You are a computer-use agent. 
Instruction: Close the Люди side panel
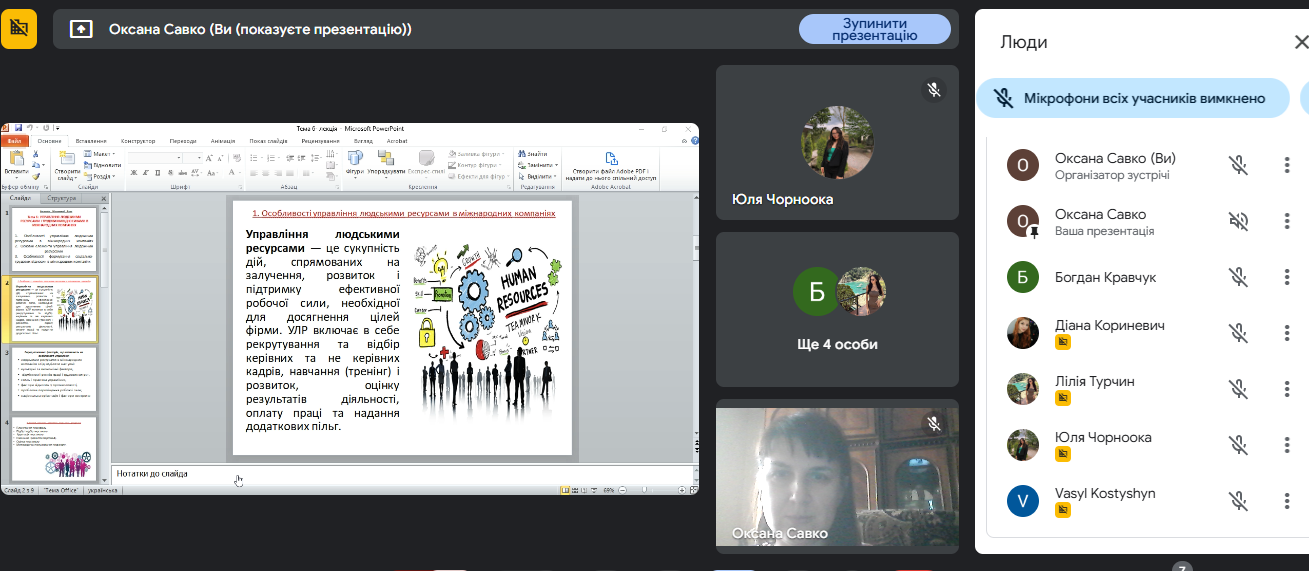1300,42
